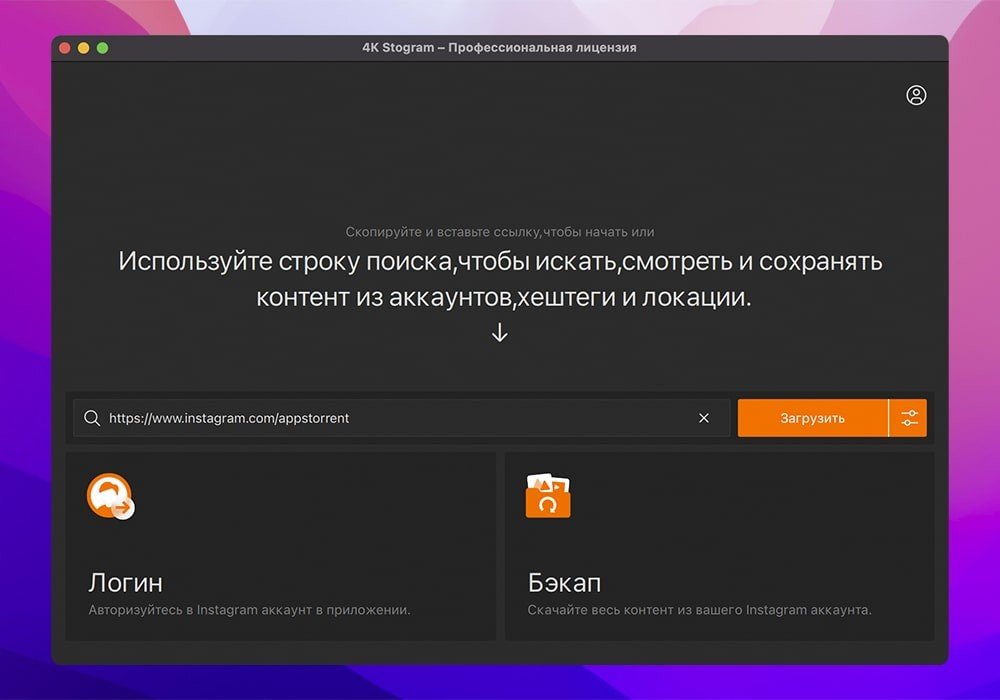Click the 'Скачайте весь контент' description text
Viewport: 1000px width, 700px height.
[x=699, y=609]
